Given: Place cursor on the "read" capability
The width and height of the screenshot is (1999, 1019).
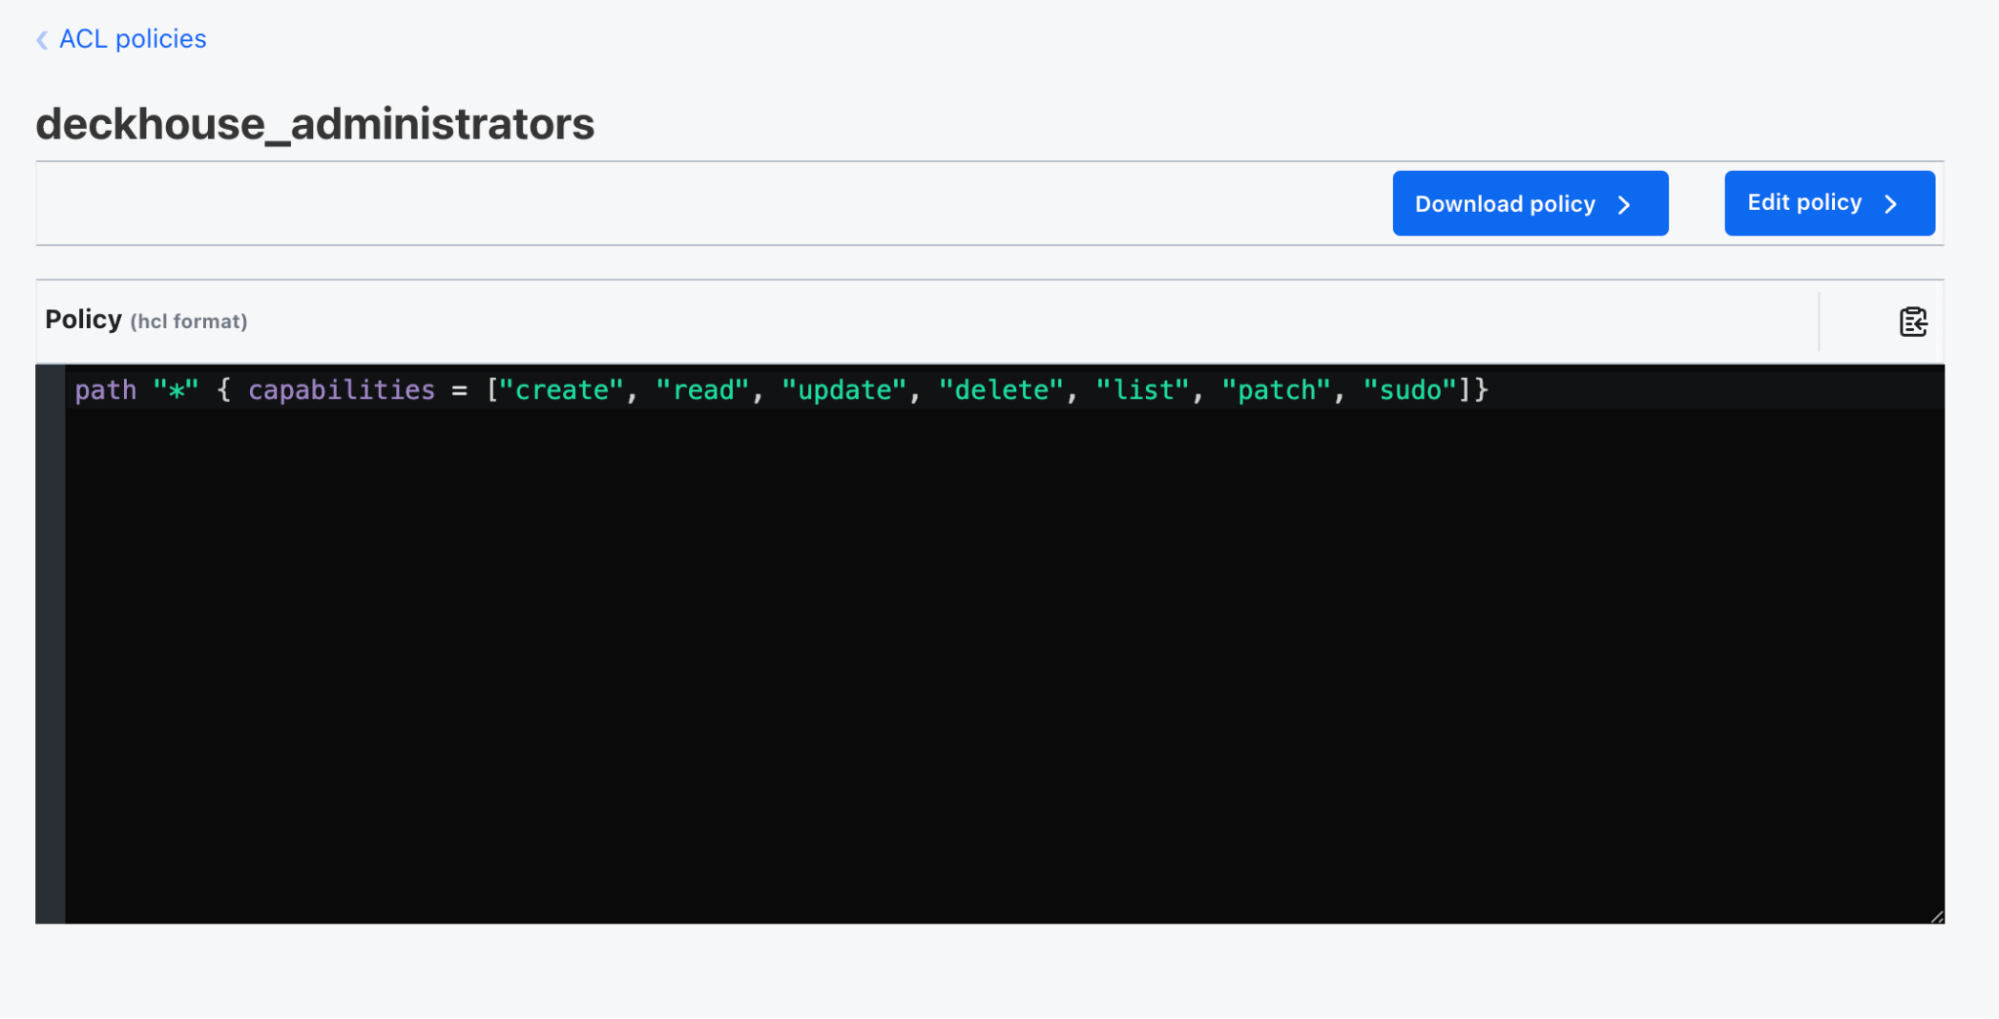Looking at the screenshot, I should pos(702,390).
